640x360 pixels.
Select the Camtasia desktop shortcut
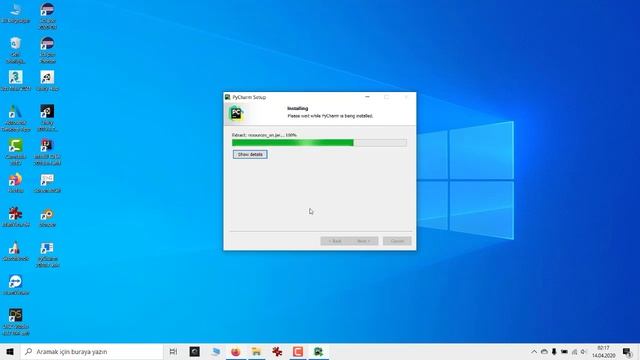click(16, 152)
